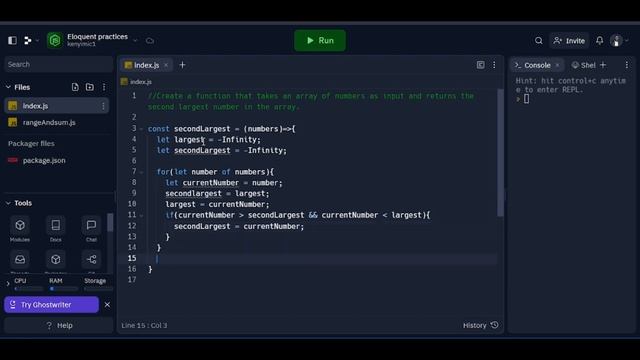Viewport: 640px width, 360px height.
Task: Create a new file icon
Action: point(75,87)
